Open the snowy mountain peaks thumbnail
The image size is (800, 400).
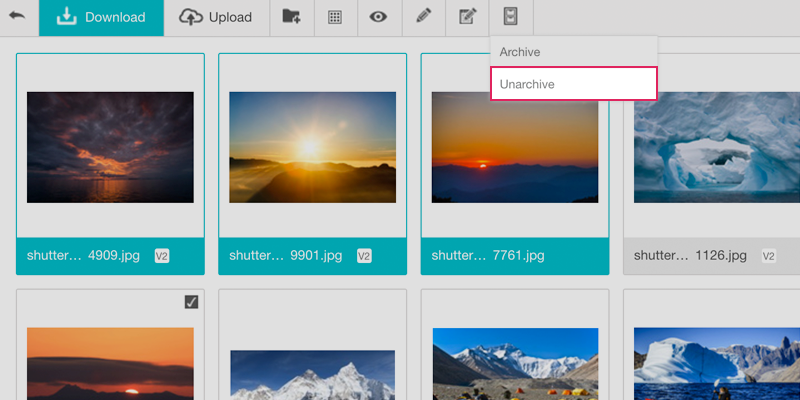tap(312, 375)
